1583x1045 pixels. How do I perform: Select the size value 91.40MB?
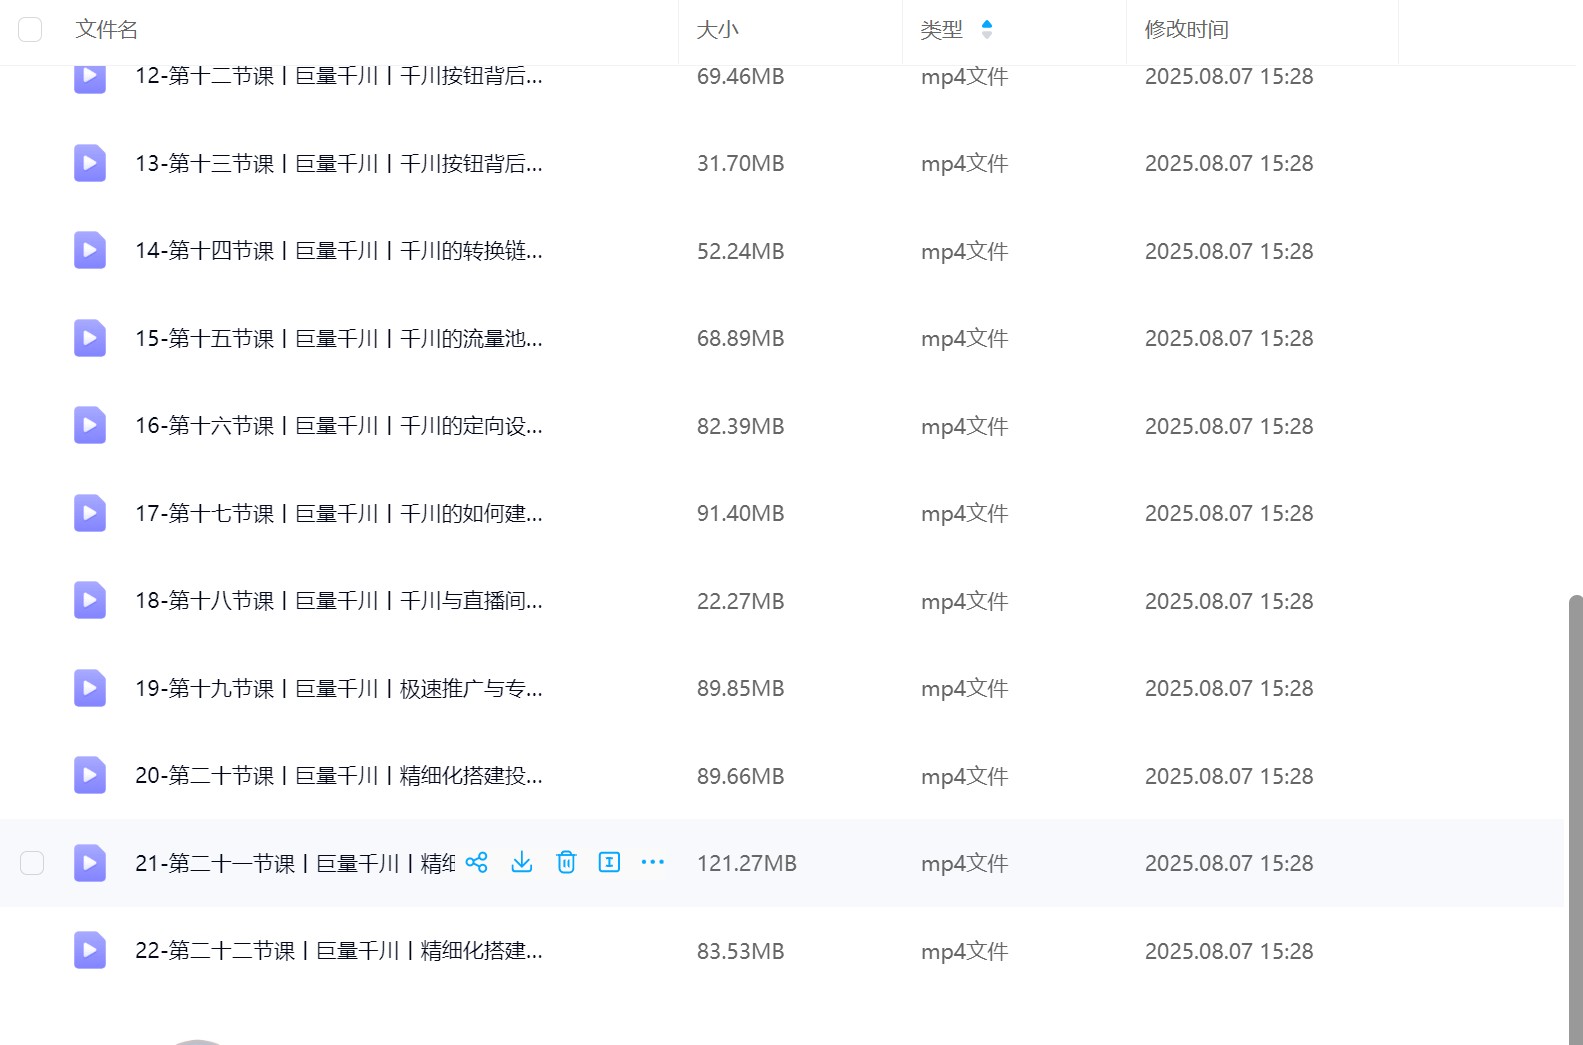point(740,513)
